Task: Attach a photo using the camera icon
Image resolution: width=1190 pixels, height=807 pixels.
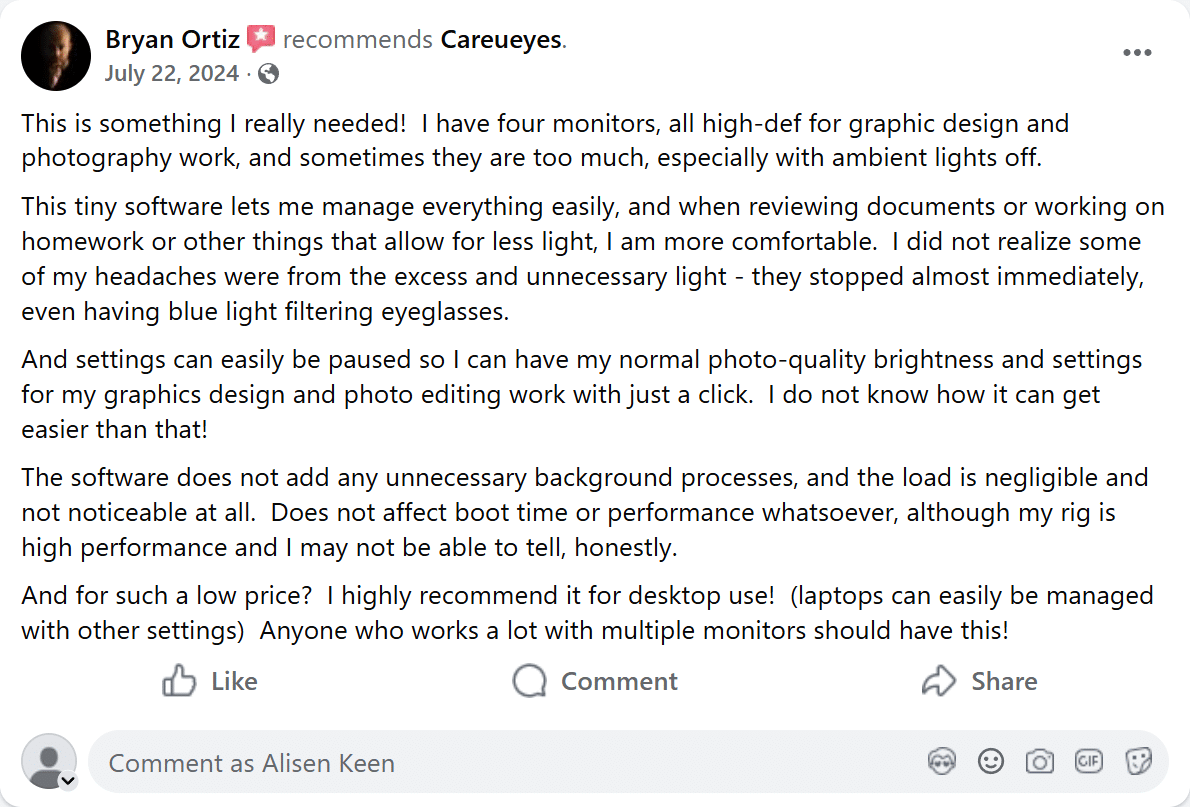Action: pos(1039,762)
